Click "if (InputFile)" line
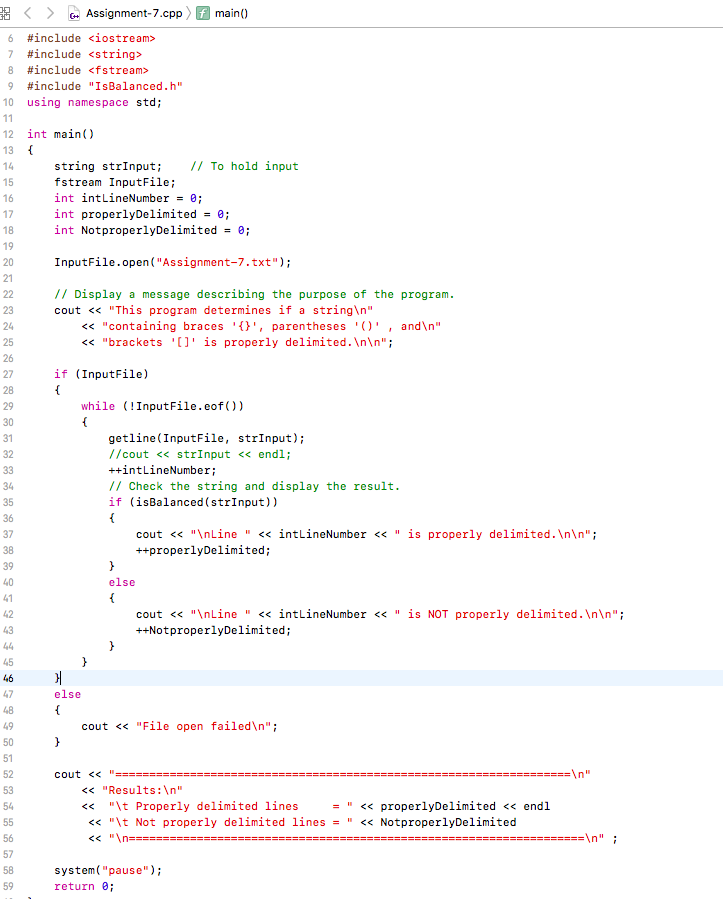The width and height of the screenshot is (723, 899). (x=101, y=374)
